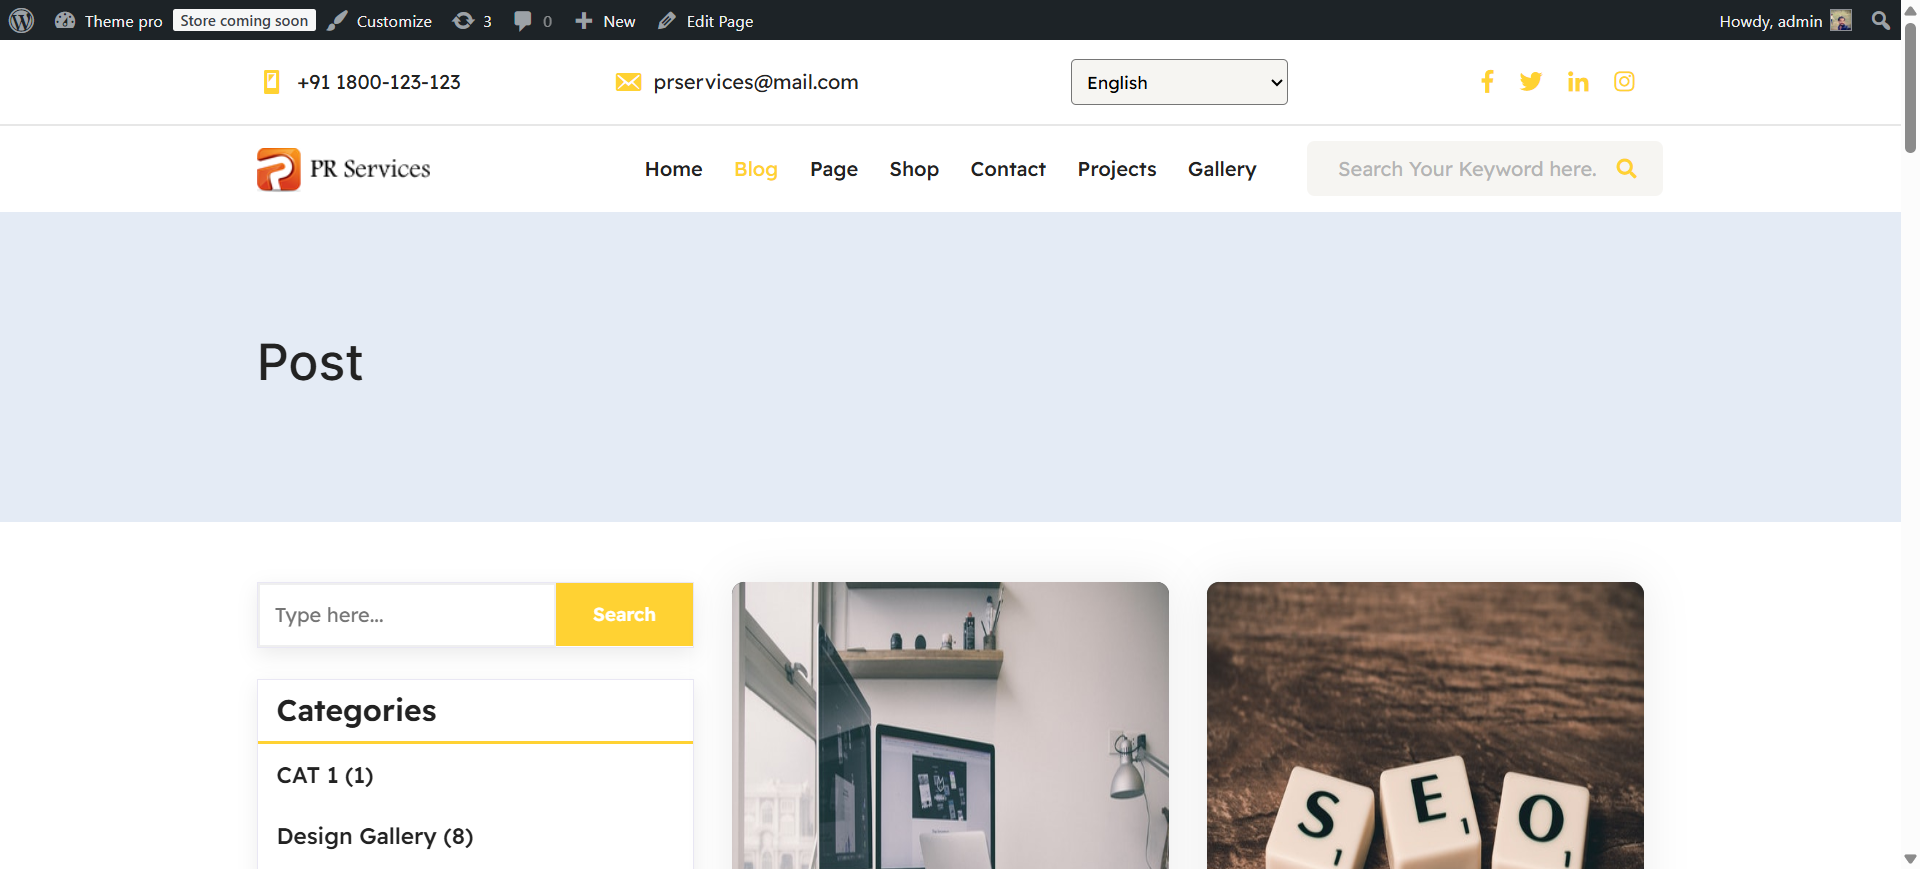Go to the Shop menu item
This screenshot has height=869, width=1920.
(914, 169)
